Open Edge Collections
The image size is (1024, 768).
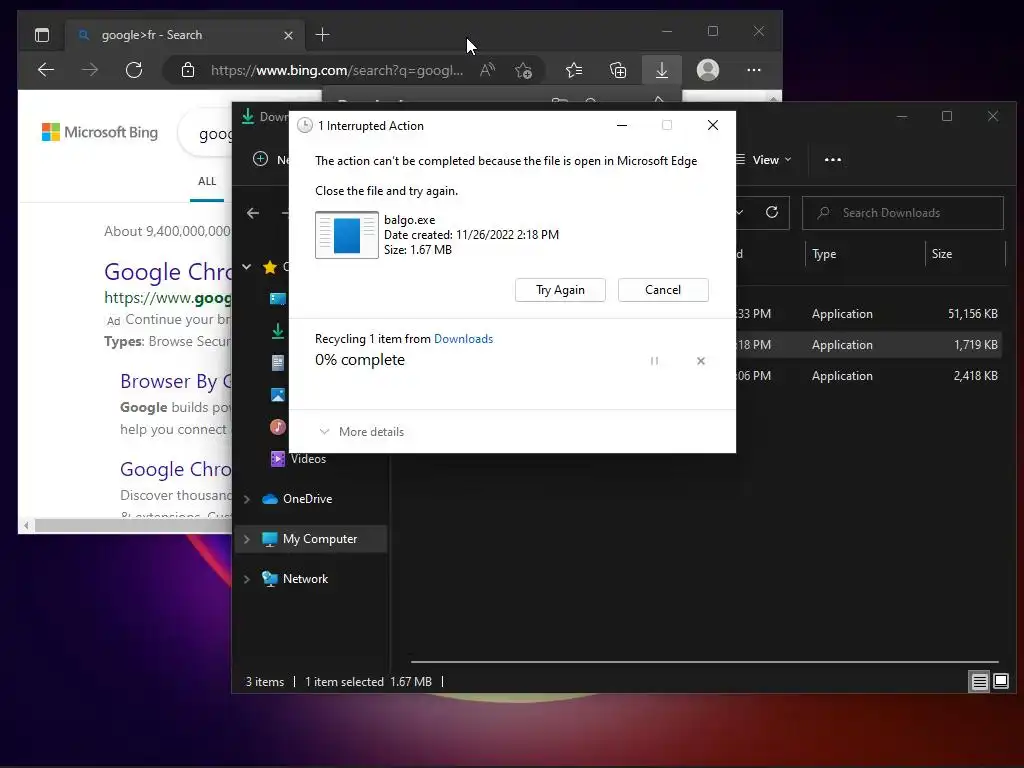pos(618,70)
